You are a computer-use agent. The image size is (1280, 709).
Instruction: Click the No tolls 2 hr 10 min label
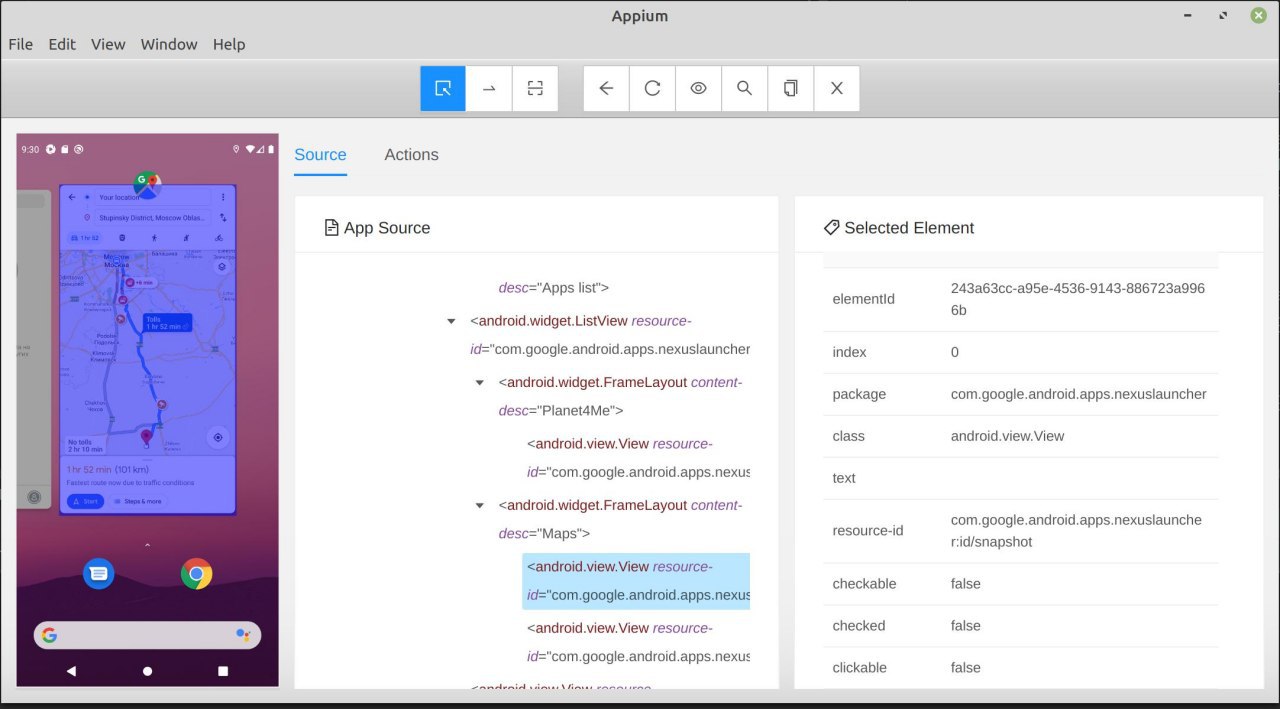[87, 445]
